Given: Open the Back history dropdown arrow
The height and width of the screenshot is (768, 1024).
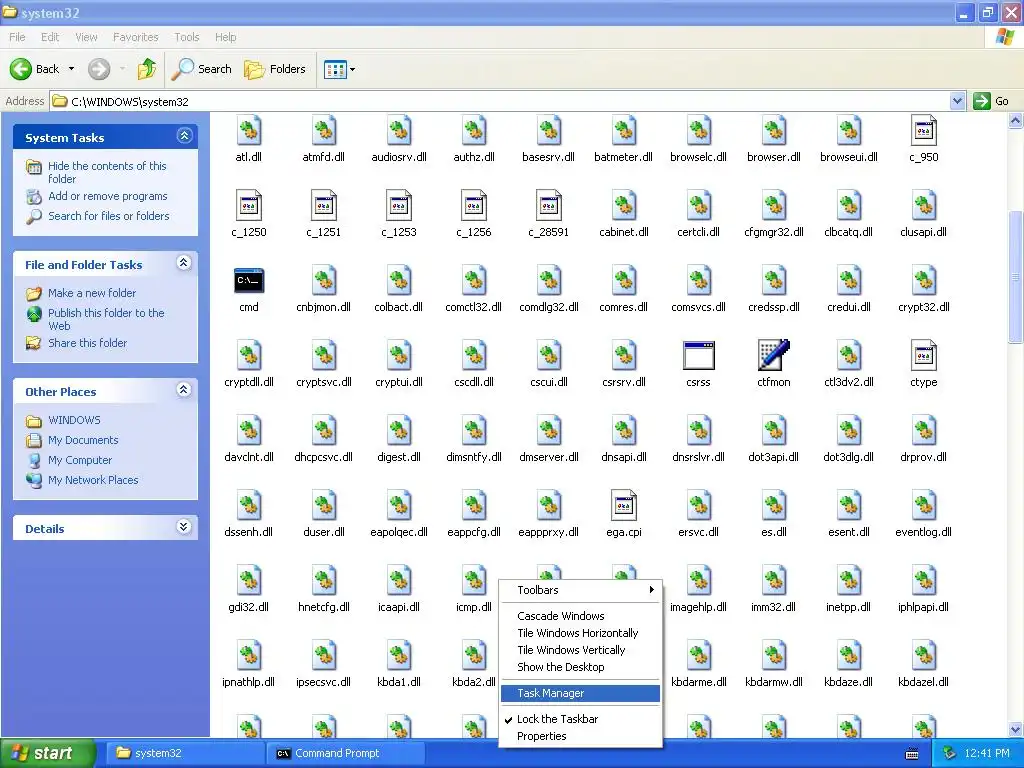Looking at the screenshot, I should click(x=71, y=69).
